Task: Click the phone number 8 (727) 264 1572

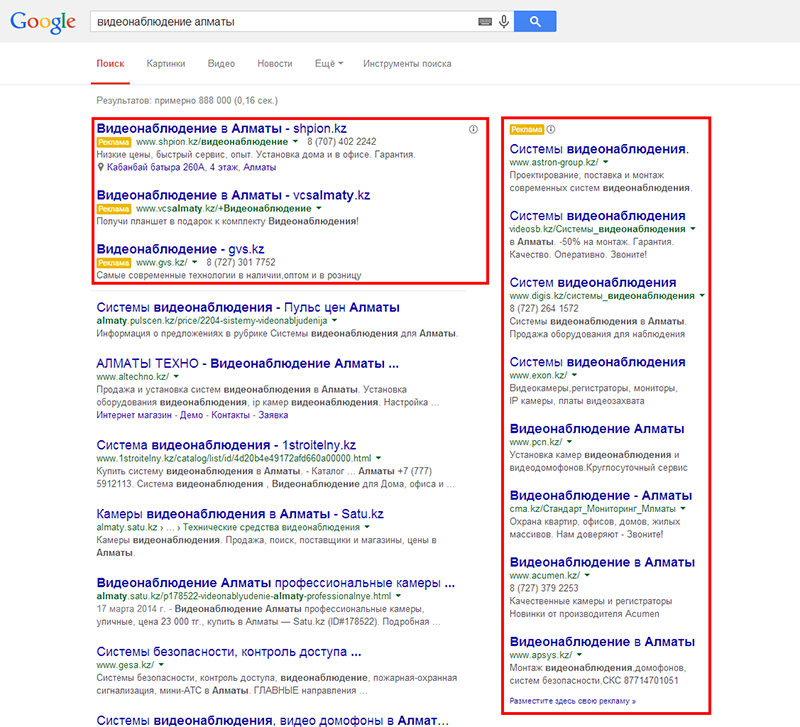Action: pos(544,309)
